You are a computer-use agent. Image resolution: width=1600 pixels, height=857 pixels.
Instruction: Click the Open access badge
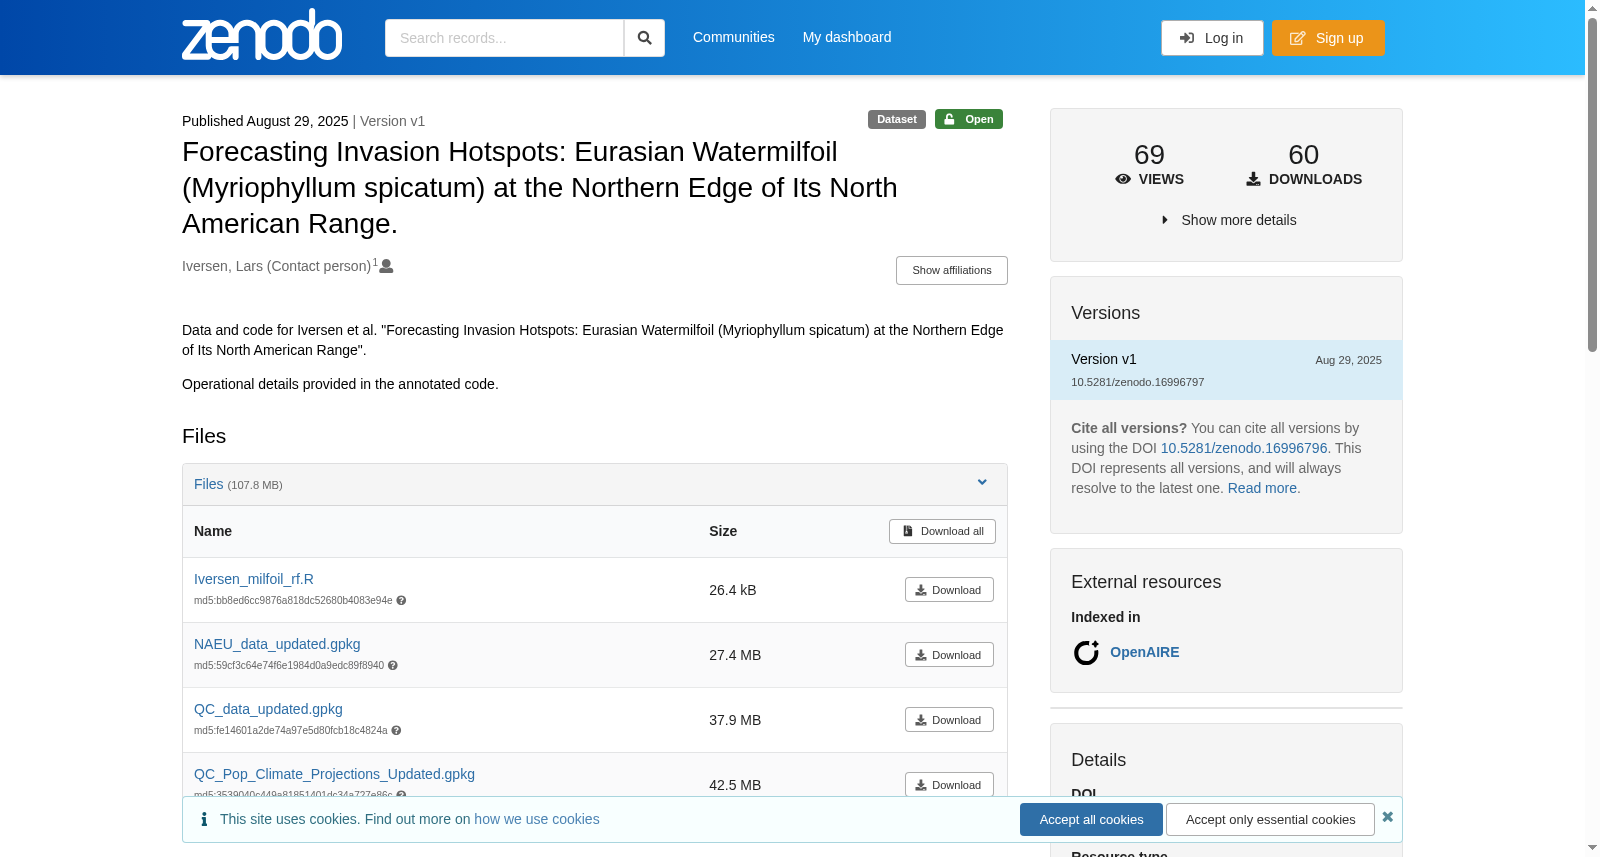pyautogui.click(x=969, y=119)
